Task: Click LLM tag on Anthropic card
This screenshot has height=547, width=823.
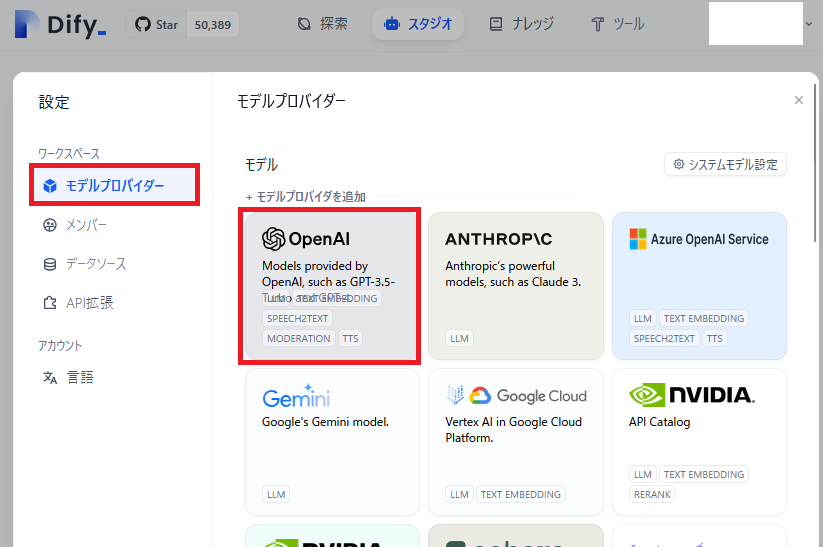Action: pyautogui.click(x=459, y=339)
